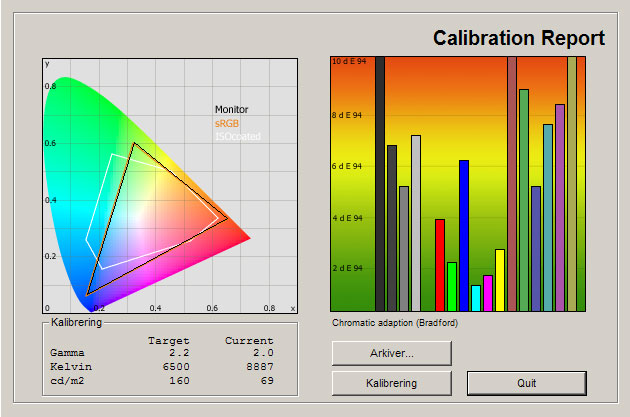Click the cyan bar in dE chart
630x417 pixels.
point(476,298)
